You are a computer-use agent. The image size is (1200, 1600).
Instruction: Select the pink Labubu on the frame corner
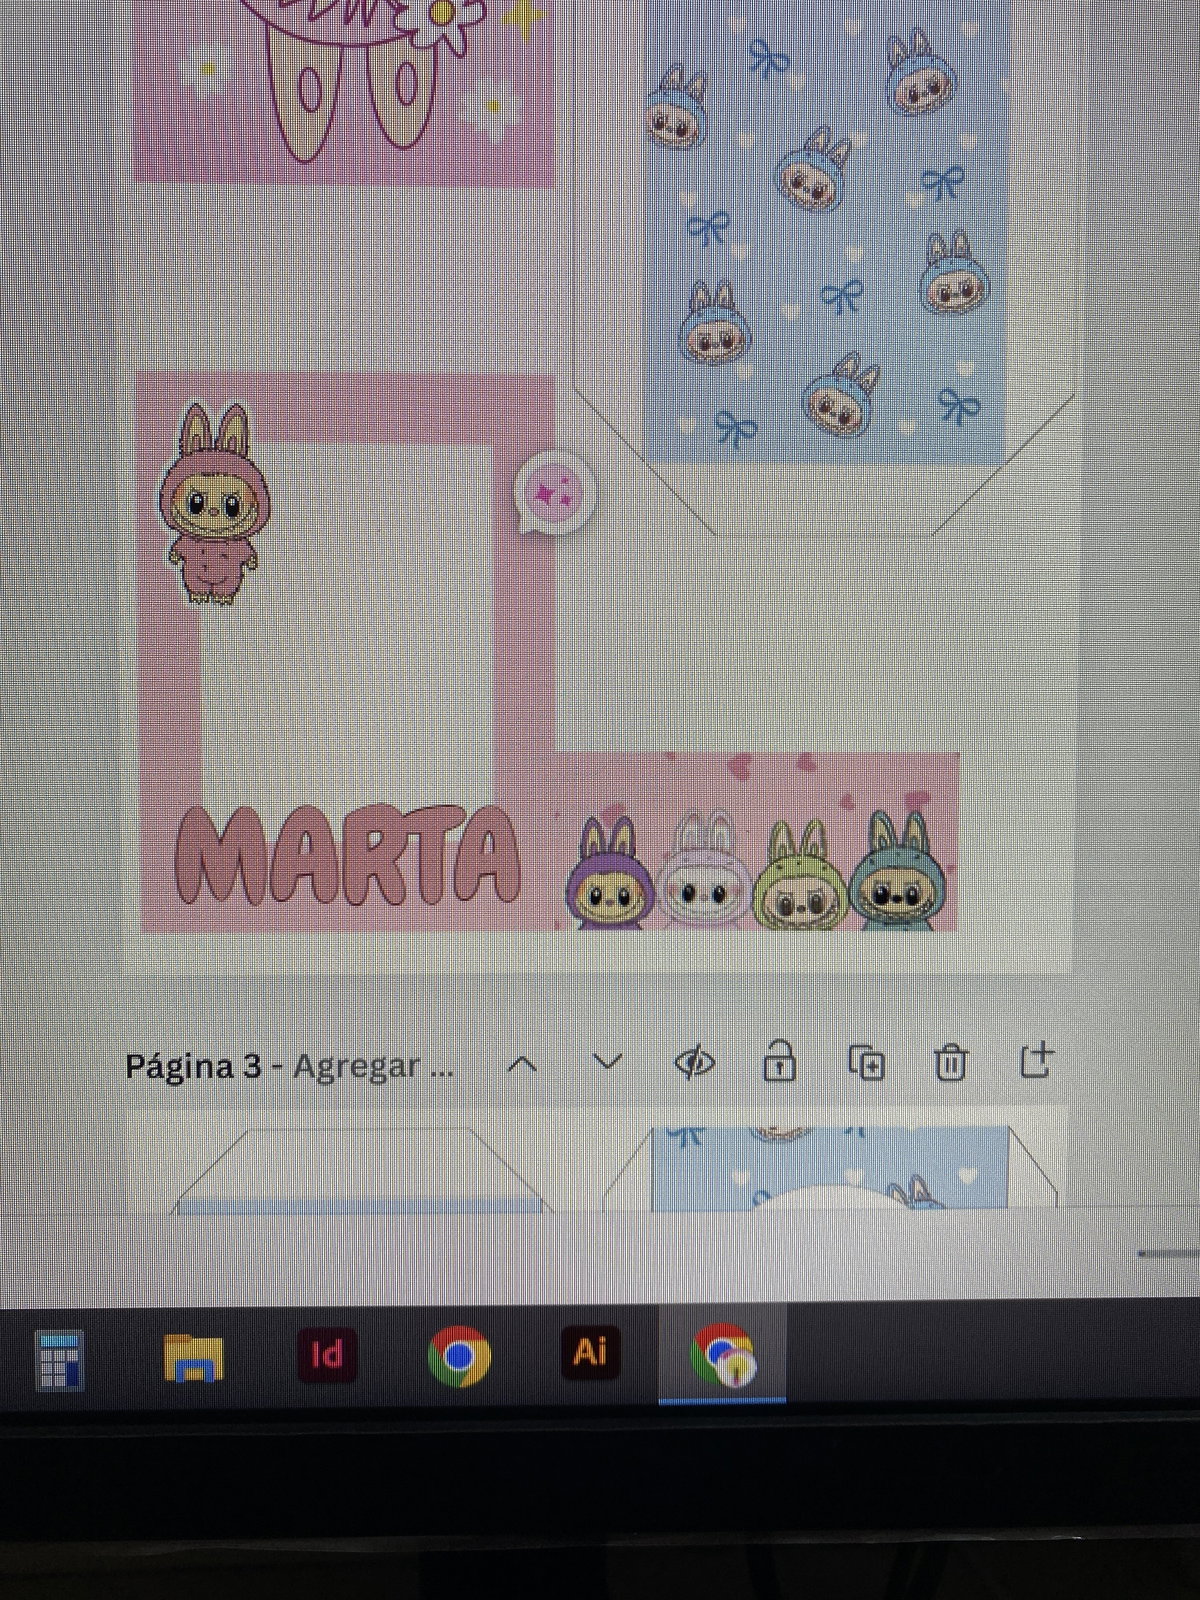point(213,505)
